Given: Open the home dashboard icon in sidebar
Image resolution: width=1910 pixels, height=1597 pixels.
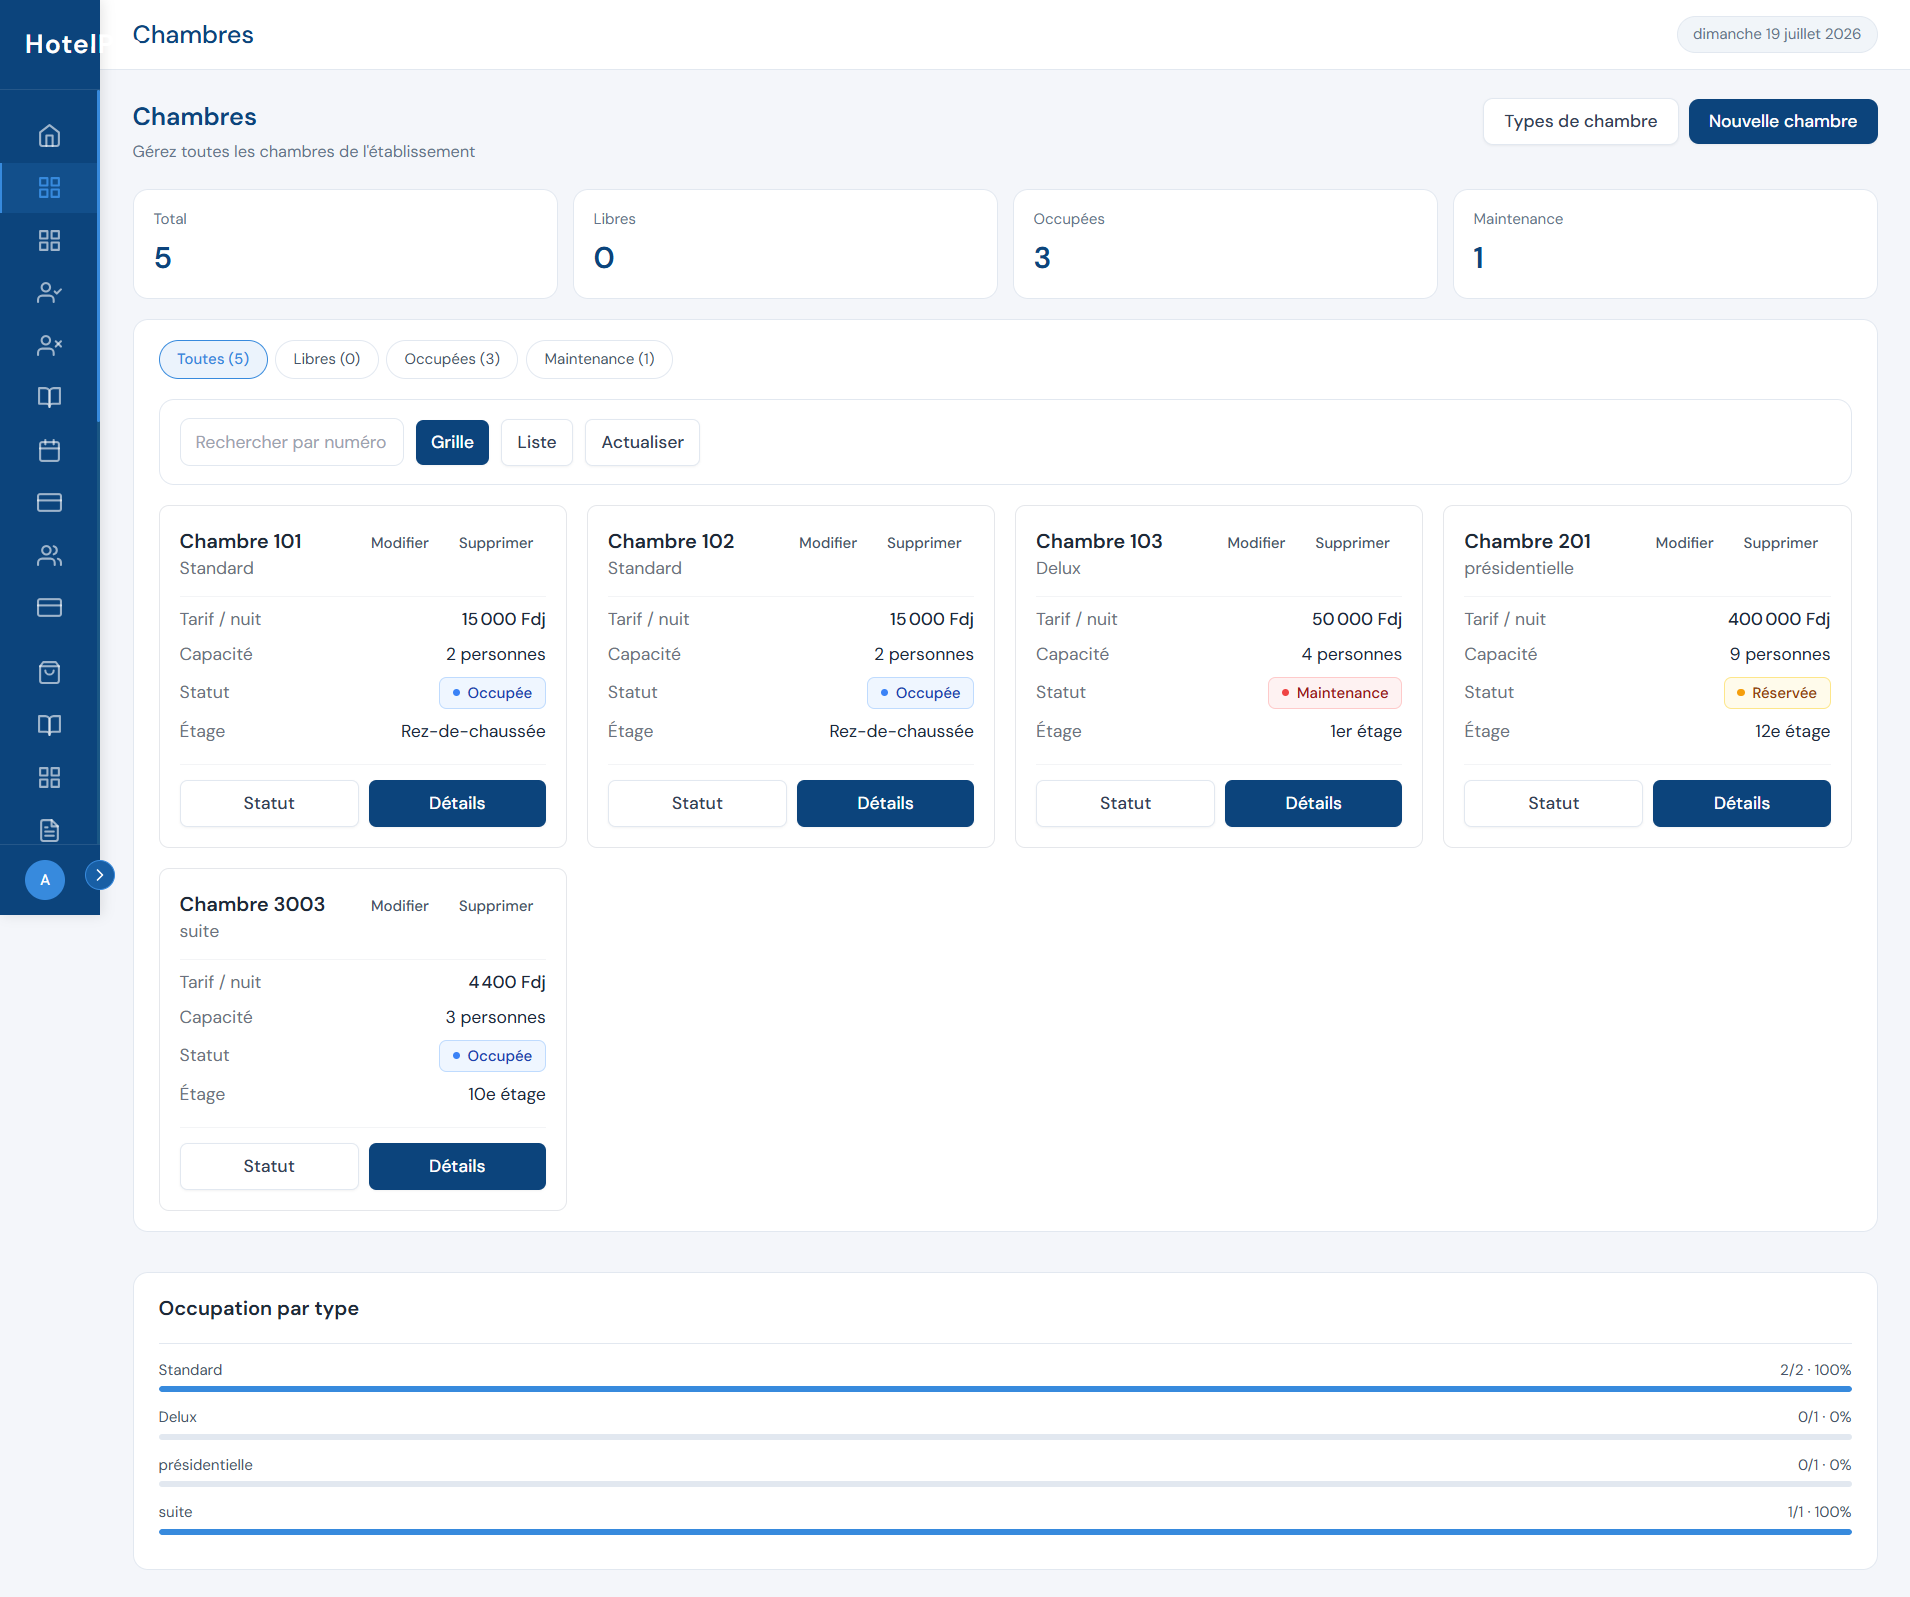Looking at the screenshot, I should pyautogui.click(x=49, y=136).
